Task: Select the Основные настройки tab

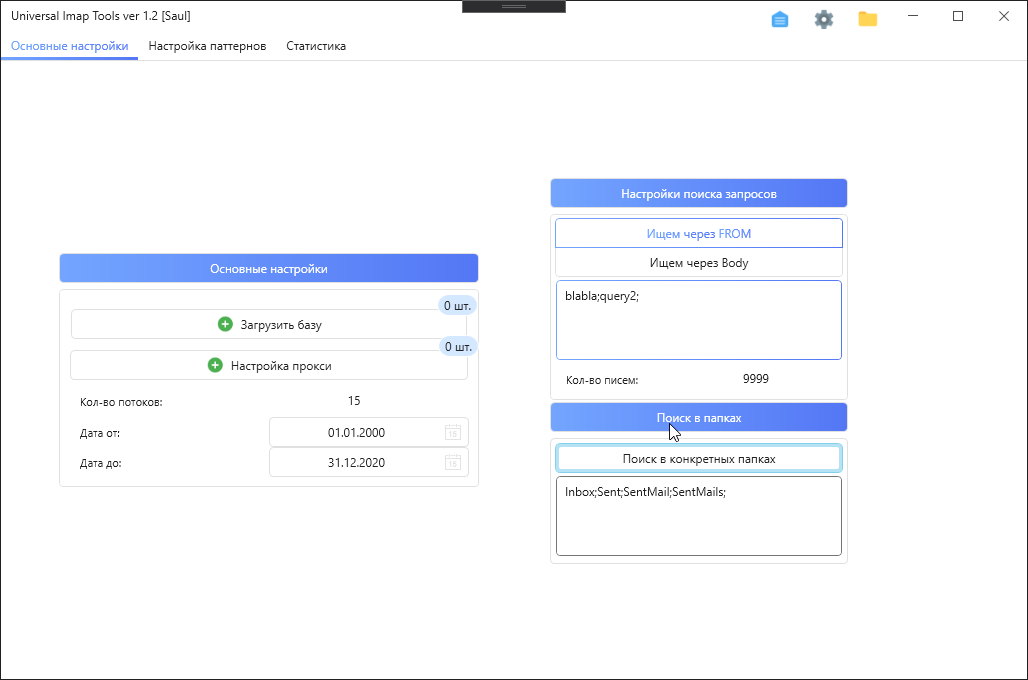Action: point(69,46)
